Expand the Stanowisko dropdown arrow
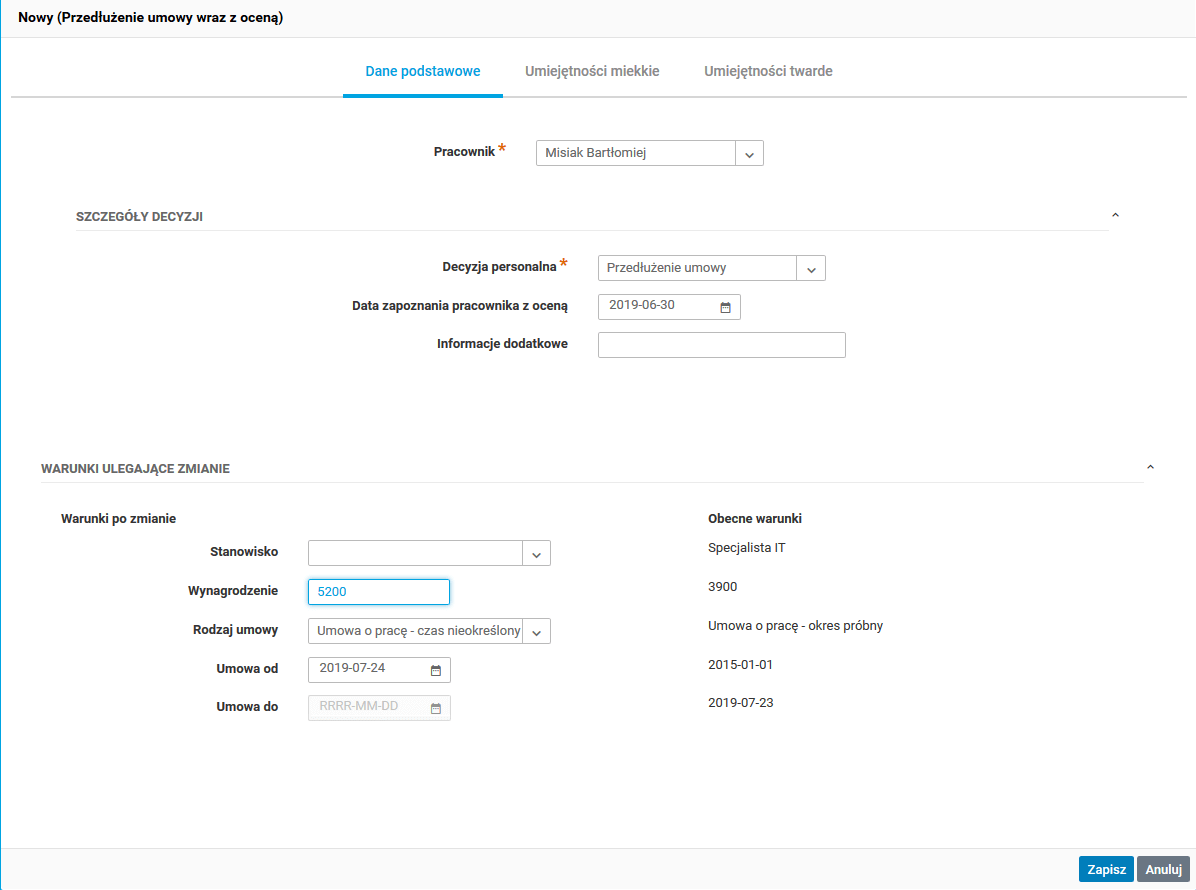This screenshot has height=890, width=1196. 536,554
